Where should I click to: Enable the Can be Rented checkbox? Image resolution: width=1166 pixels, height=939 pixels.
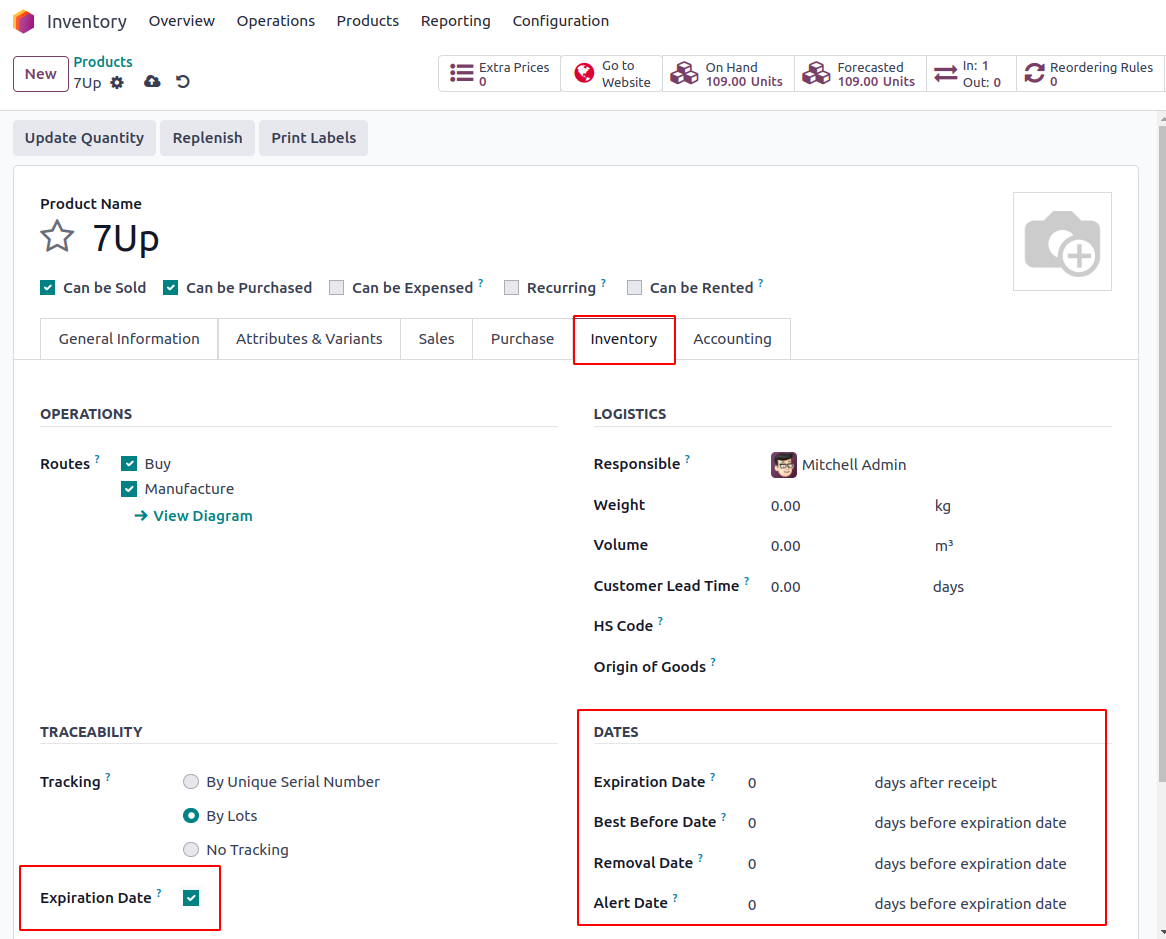tap(634, 288)
